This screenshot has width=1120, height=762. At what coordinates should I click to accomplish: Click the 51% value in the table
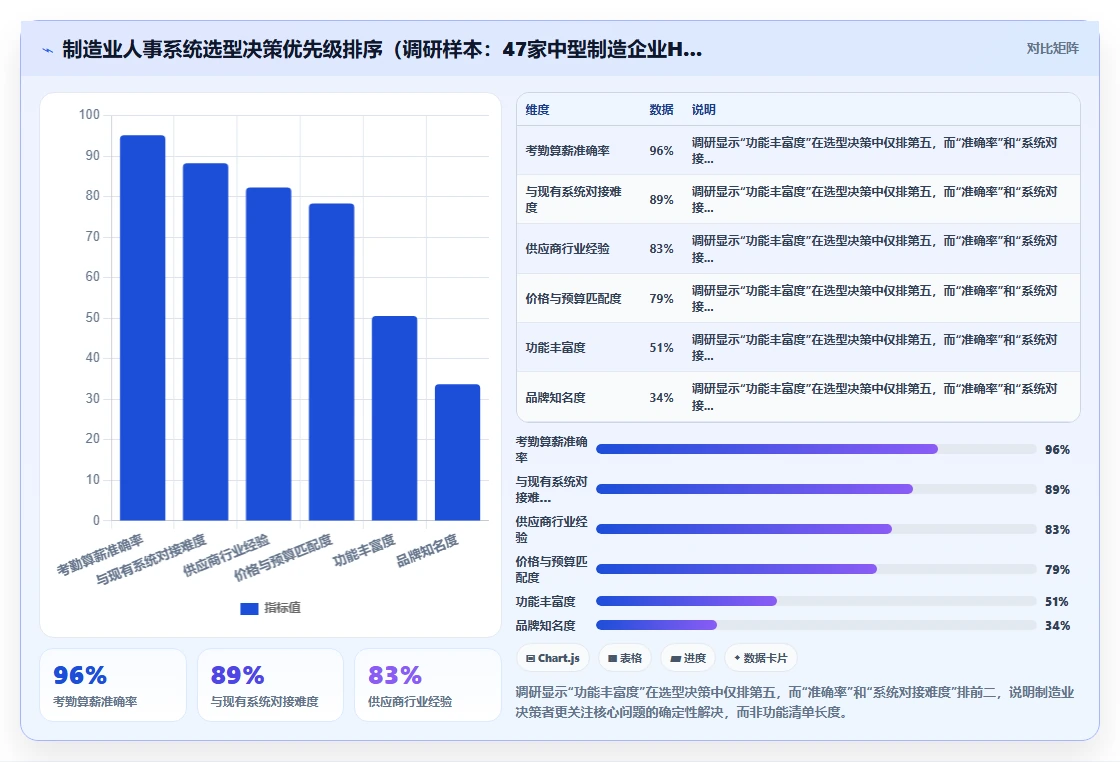click(661, 348)
